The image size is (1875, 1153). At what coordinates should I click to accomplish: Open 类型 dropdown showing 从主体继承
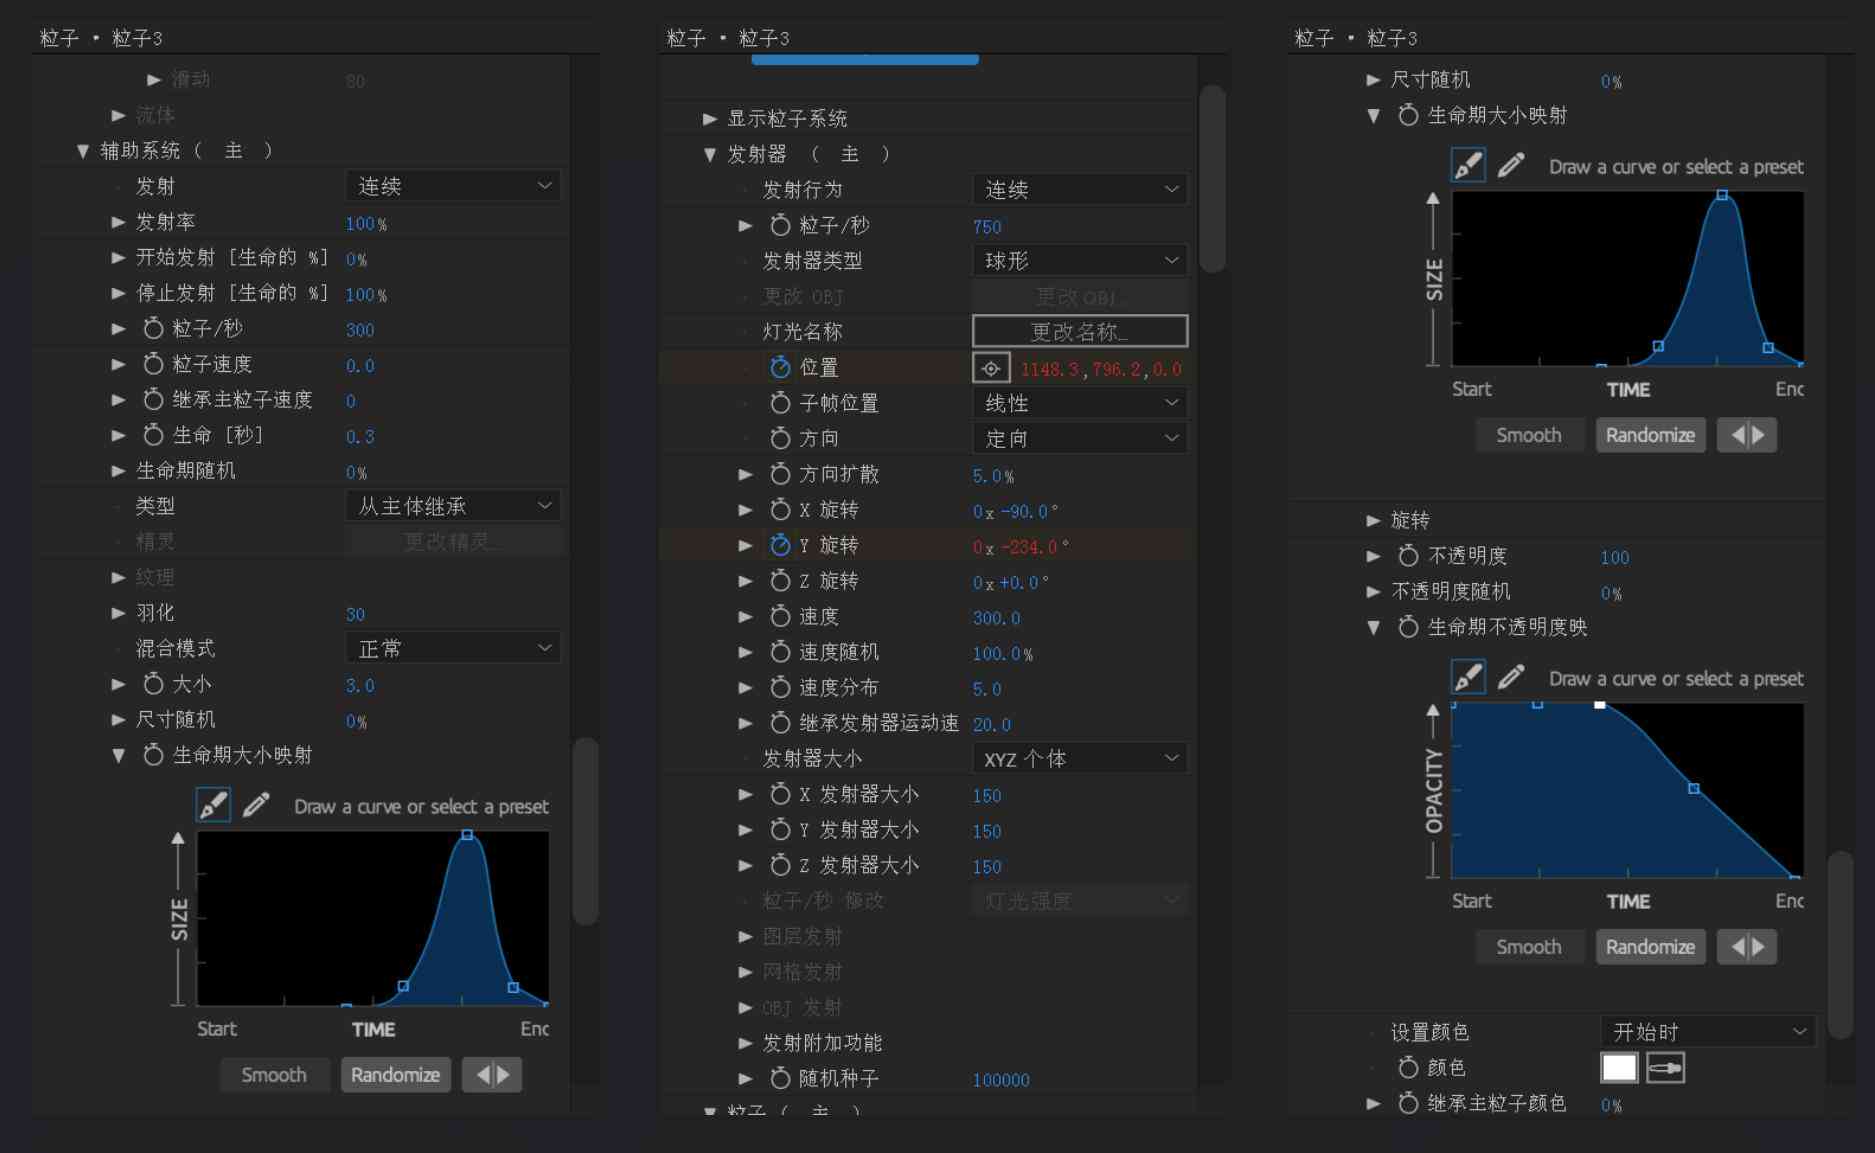[453, 506]
